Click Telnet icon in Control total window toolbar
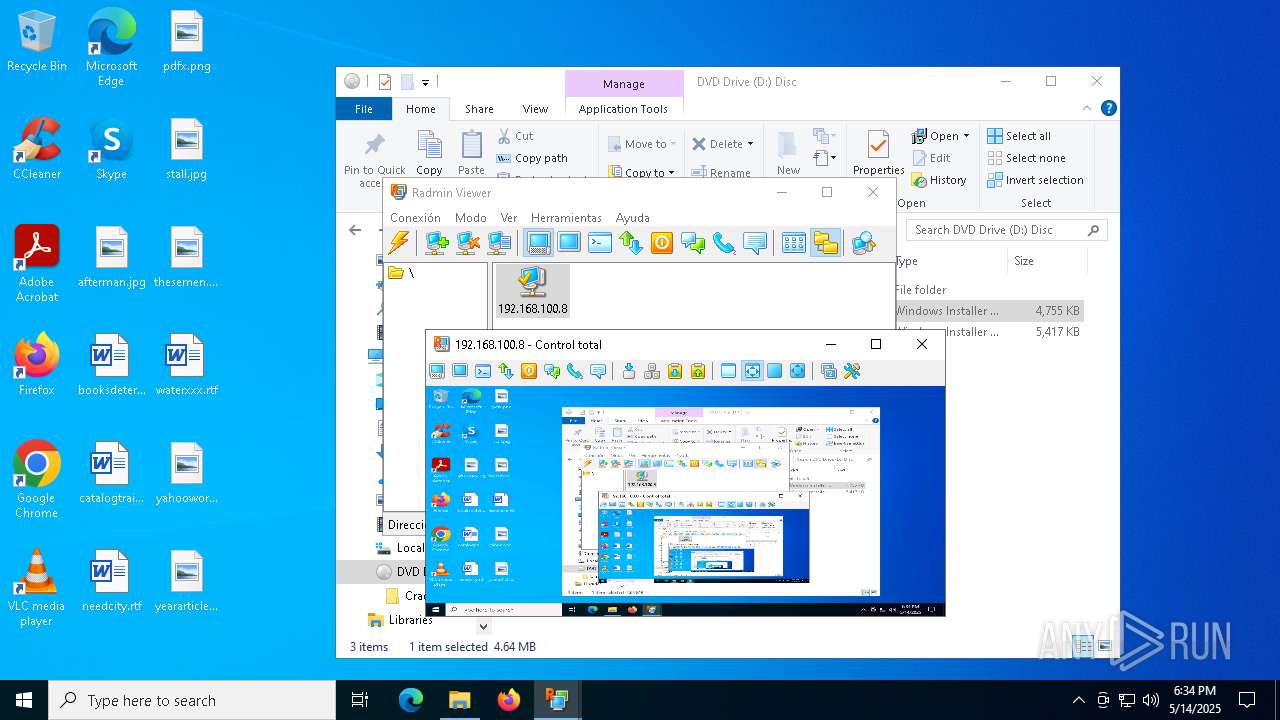 (483, 371)
